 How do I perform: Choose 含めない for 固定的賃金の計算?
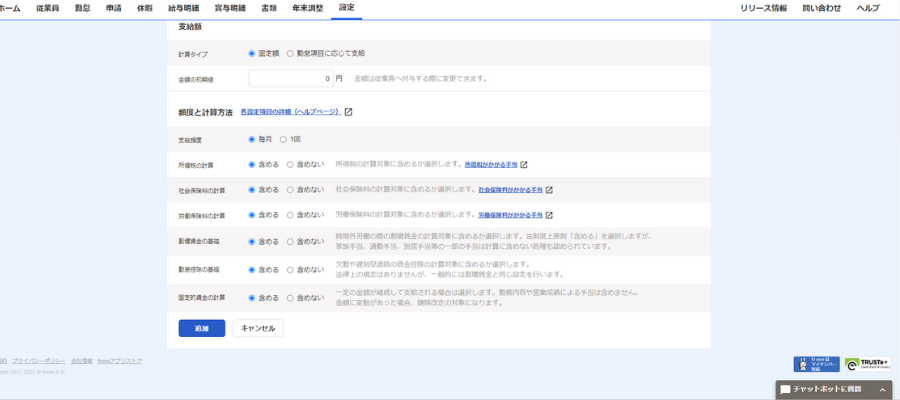[291, 298]
